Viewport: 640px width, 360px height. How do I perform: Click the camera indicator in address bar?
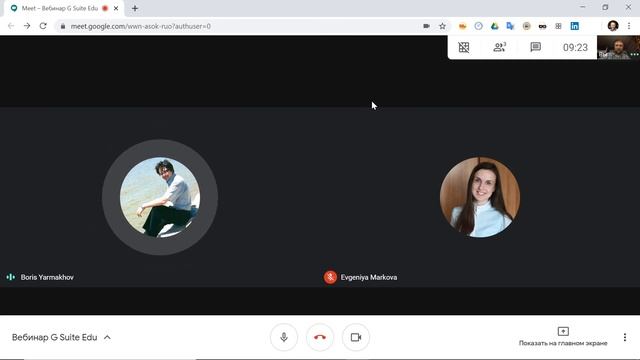point(426,26)
